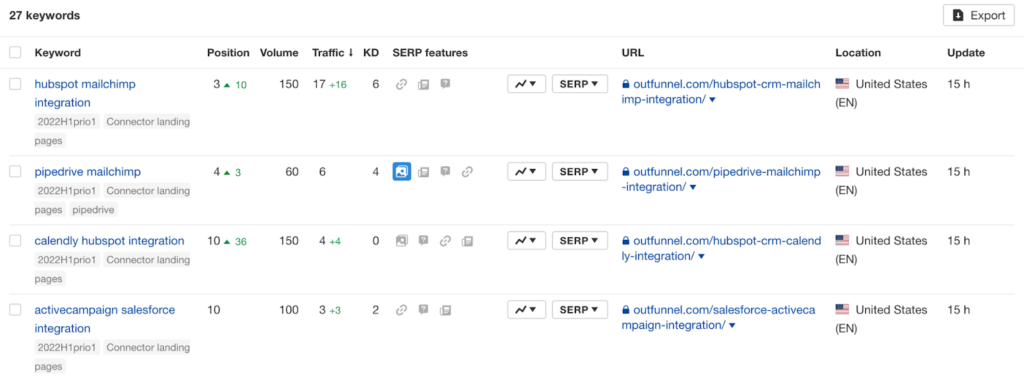This screenshot has width=1024, height=378.
Task: Open outfunnel.com/salesforce-activecampaign-integration URL
Action: pyautogui.click(x=718, y=318)
